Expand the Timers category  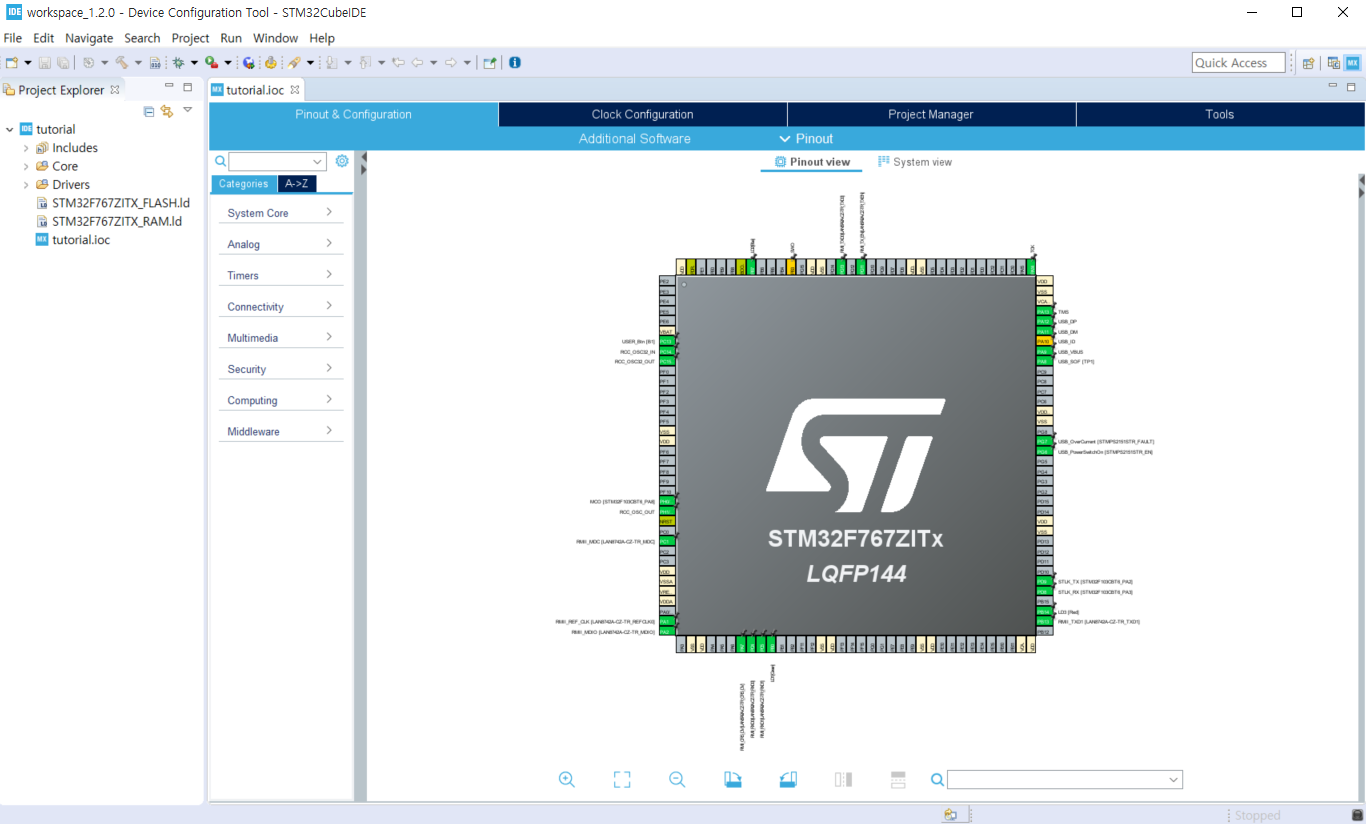pos(281,275)
